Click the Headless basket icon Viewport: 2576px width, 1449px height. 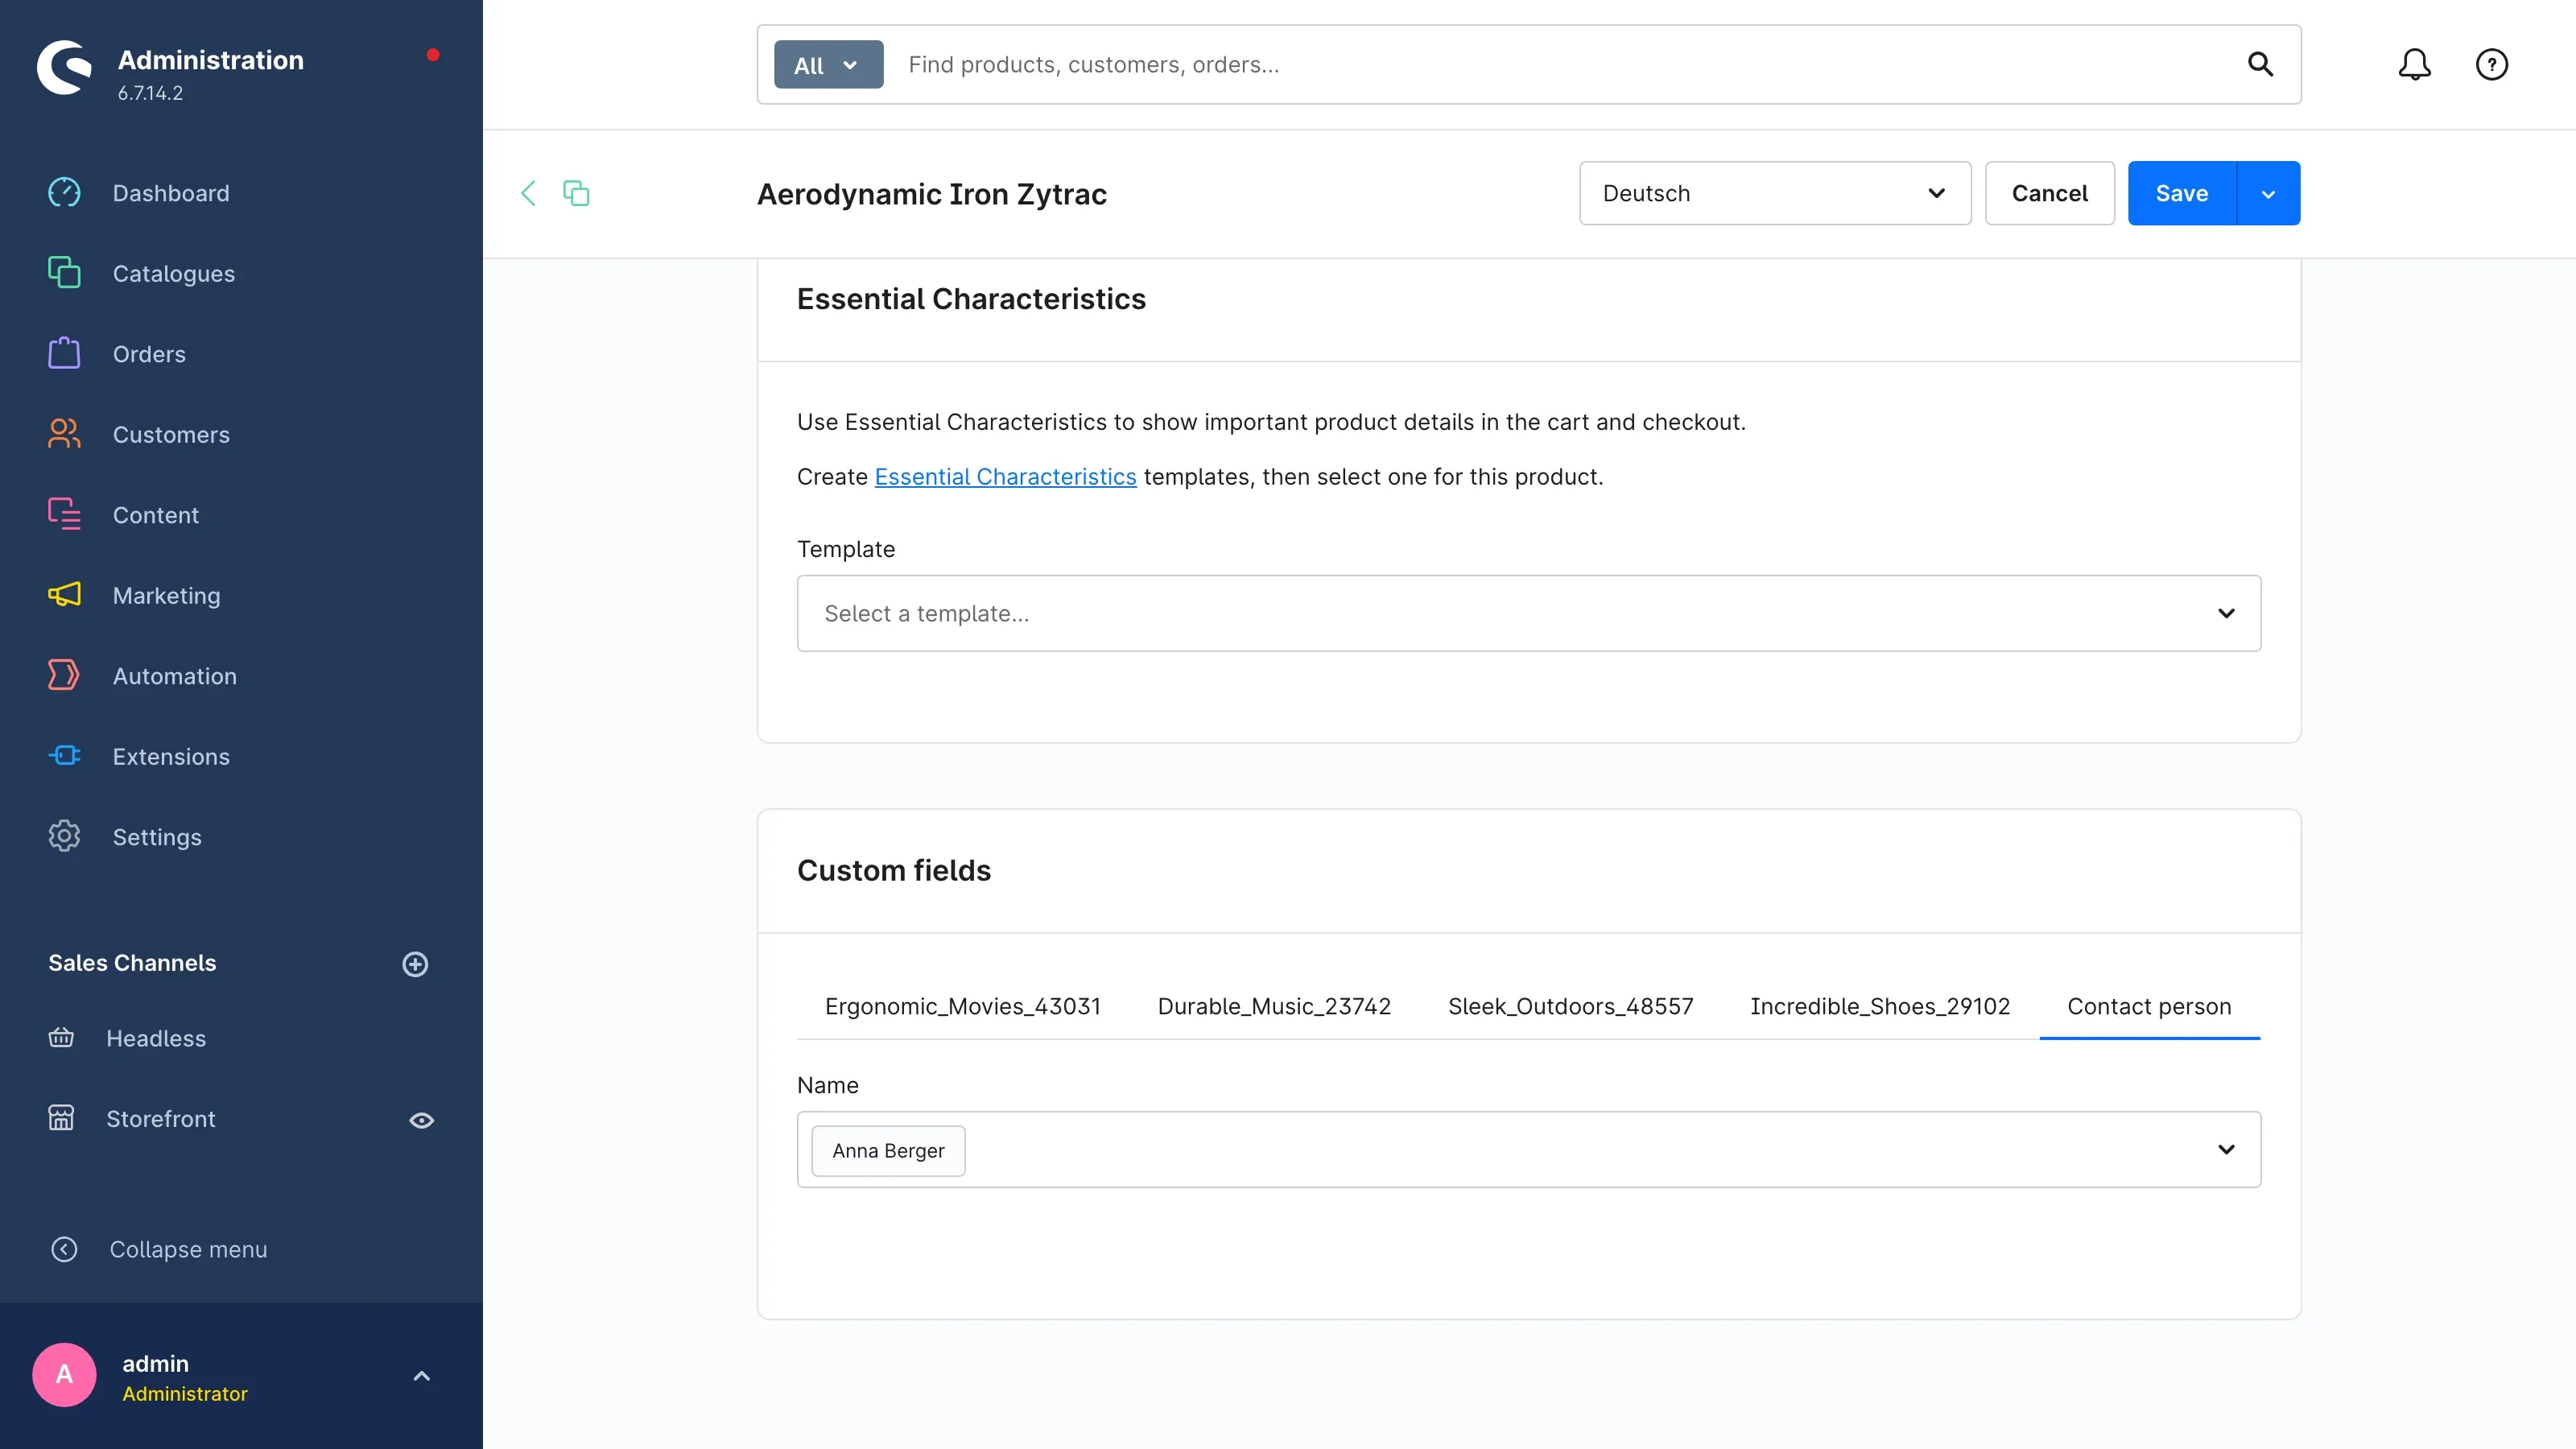(61, 1037)
